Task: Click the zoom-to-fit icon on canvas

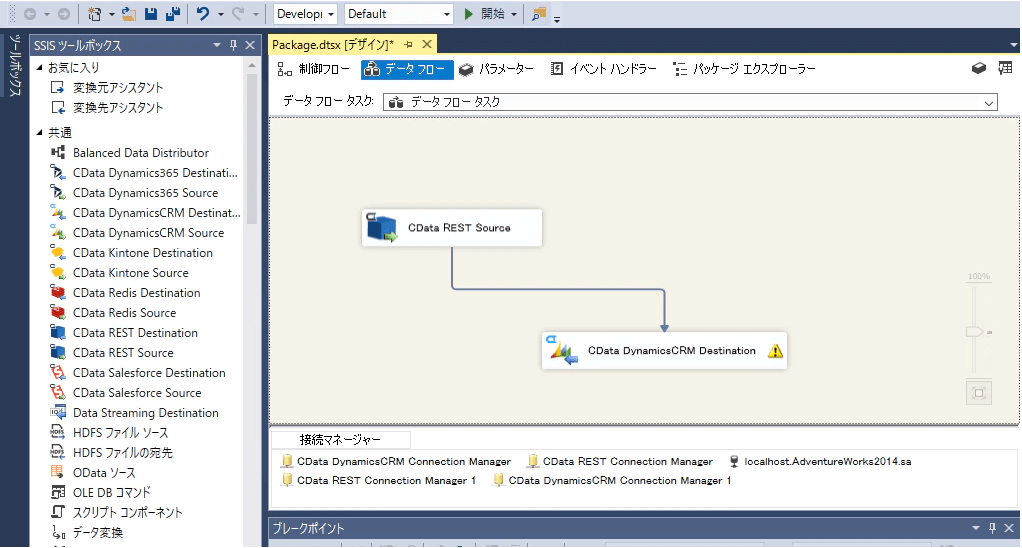Action: click(978, 393)
